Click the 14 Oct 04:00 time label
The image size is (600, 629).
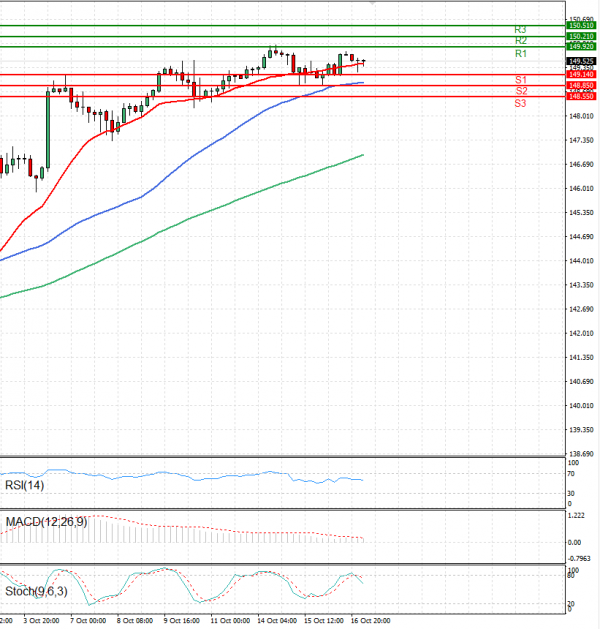pos(277,621)
